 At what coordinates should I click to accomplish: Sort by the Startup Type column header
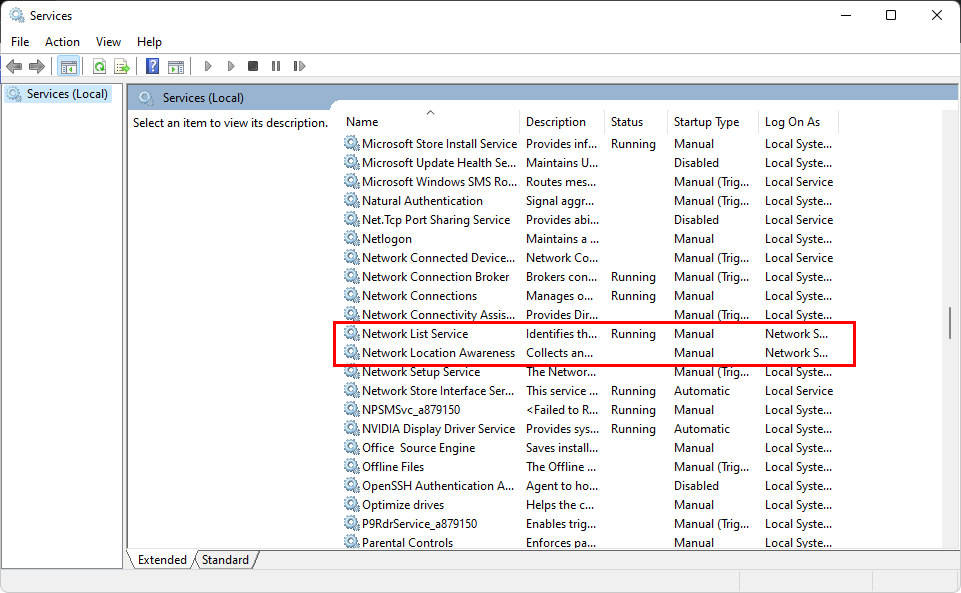pos(713,122)
